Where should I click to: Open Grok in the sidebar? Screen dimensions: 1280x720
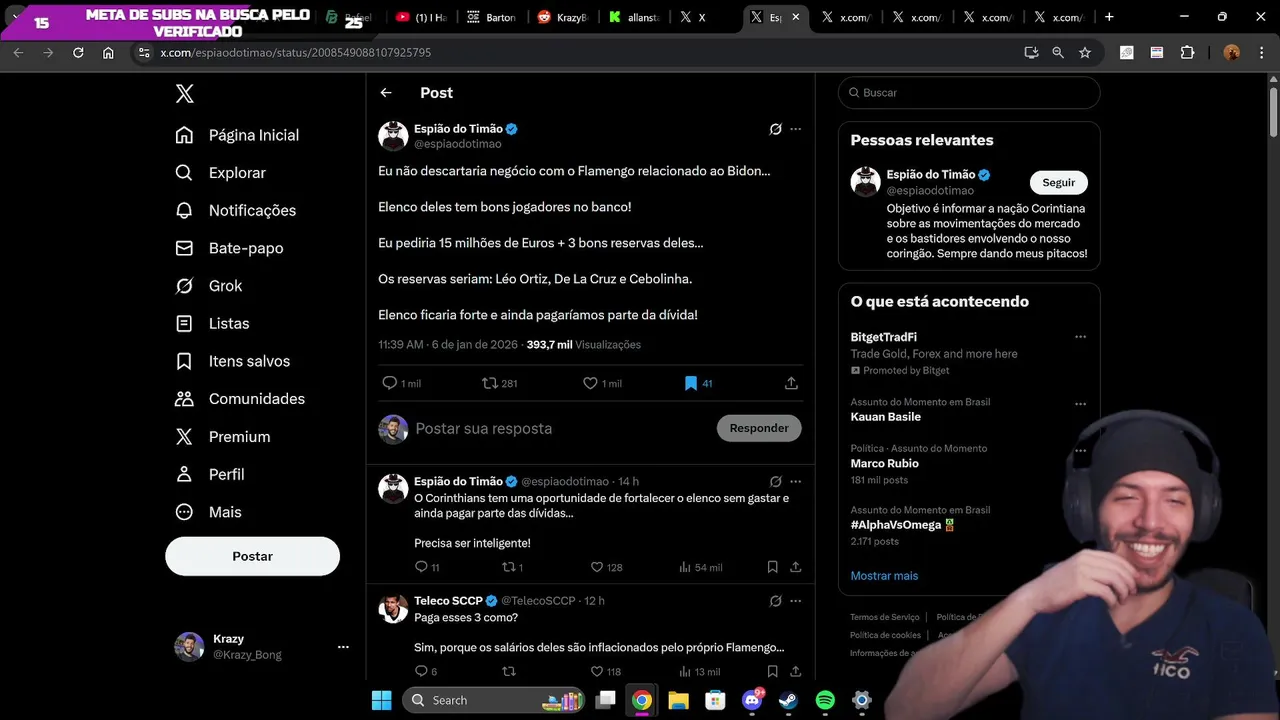click(x=208, y=286)
